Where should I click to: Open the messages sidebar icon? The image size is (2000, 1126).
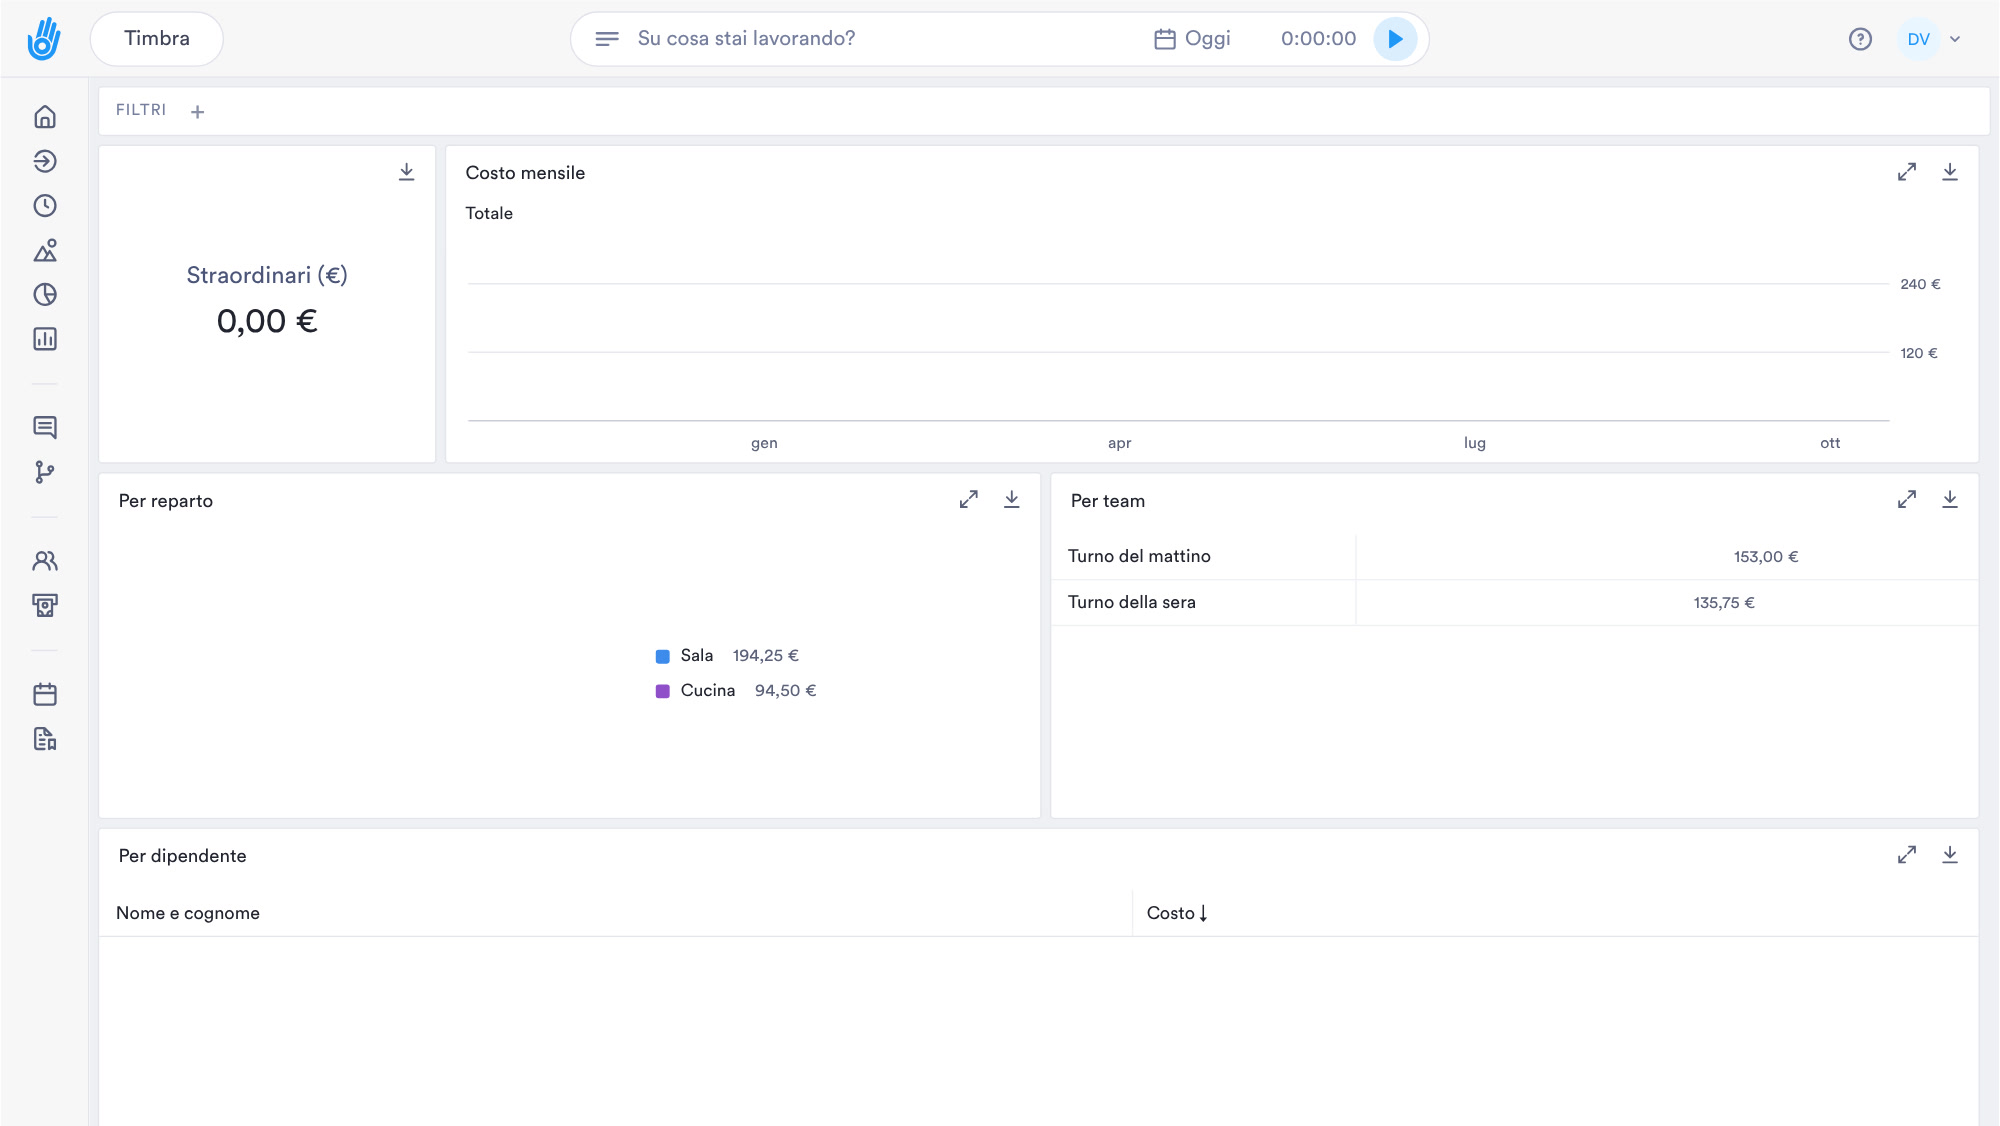(45, 428)
